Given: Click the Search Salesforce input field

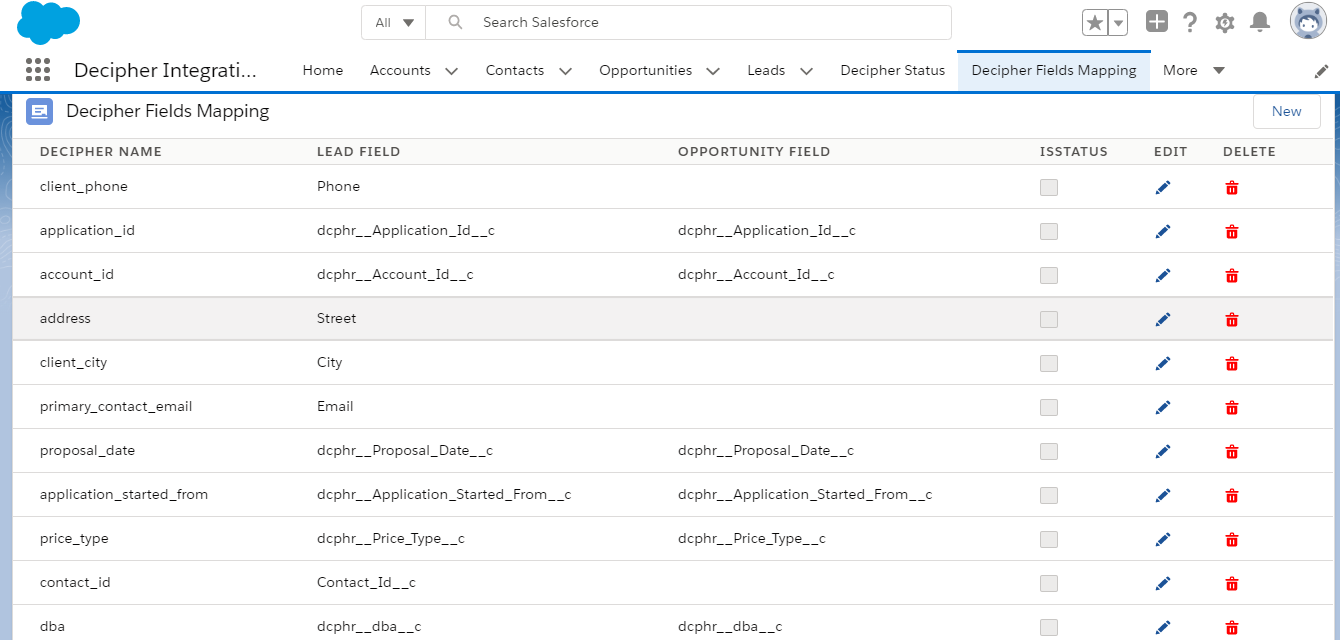Looking at the screenshot, I should (700, 22).
